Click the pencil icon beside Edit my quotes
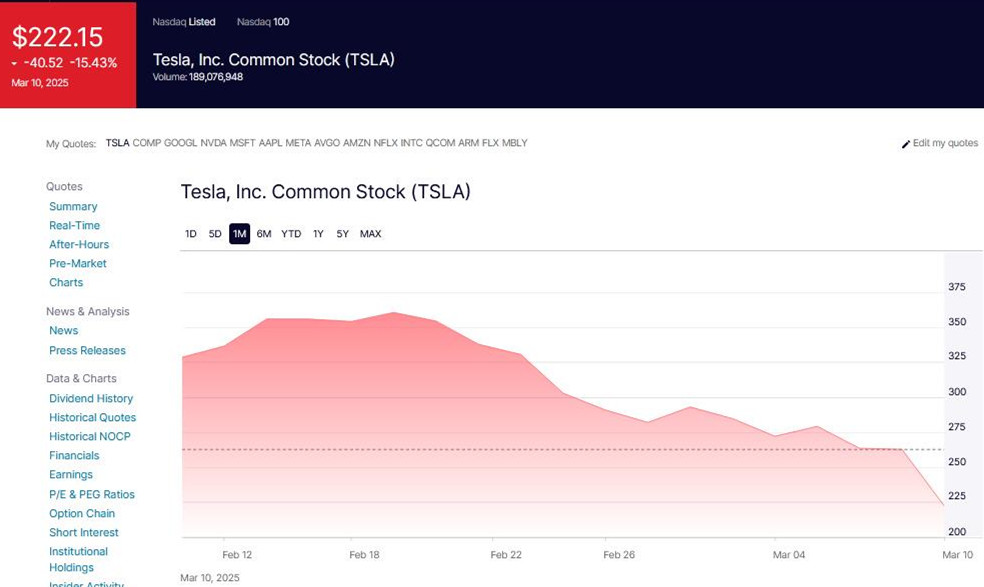The height and width of the screenshot is (587, 984). (x=906, y=144)
